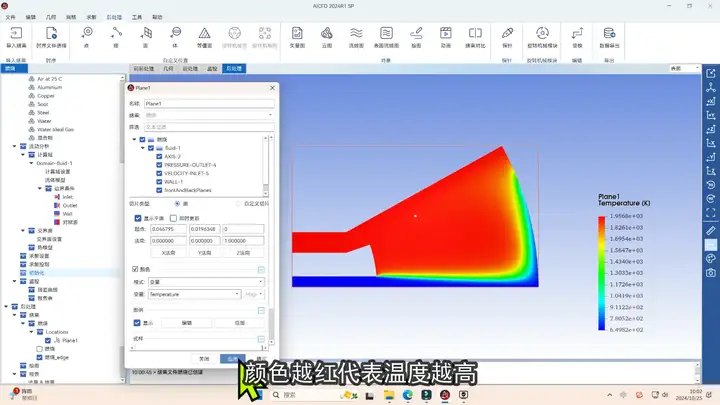Open the 文件 (File) menu

tap(11, 17)
